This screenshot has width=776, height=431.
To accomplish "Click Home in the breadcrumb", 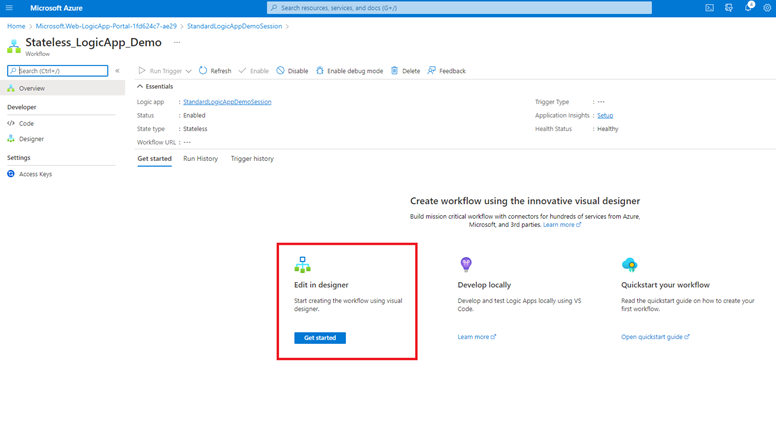I will point(16,26).
